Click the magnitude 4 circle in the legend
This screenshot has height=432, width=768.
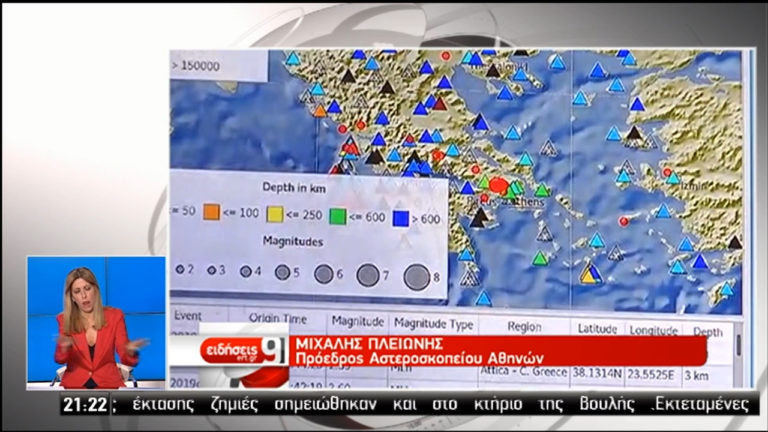(245, 271)
